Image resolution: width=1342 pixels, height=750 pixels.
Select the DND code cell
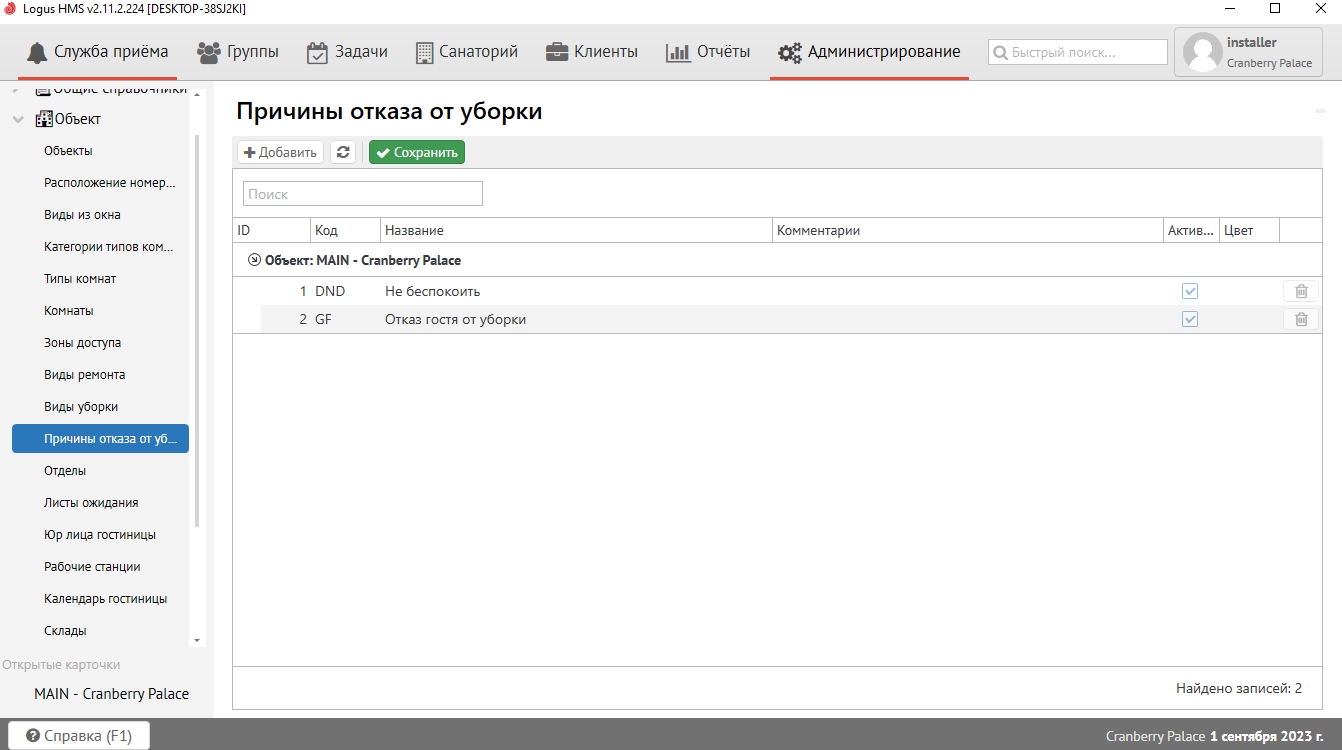click(346, 291)
